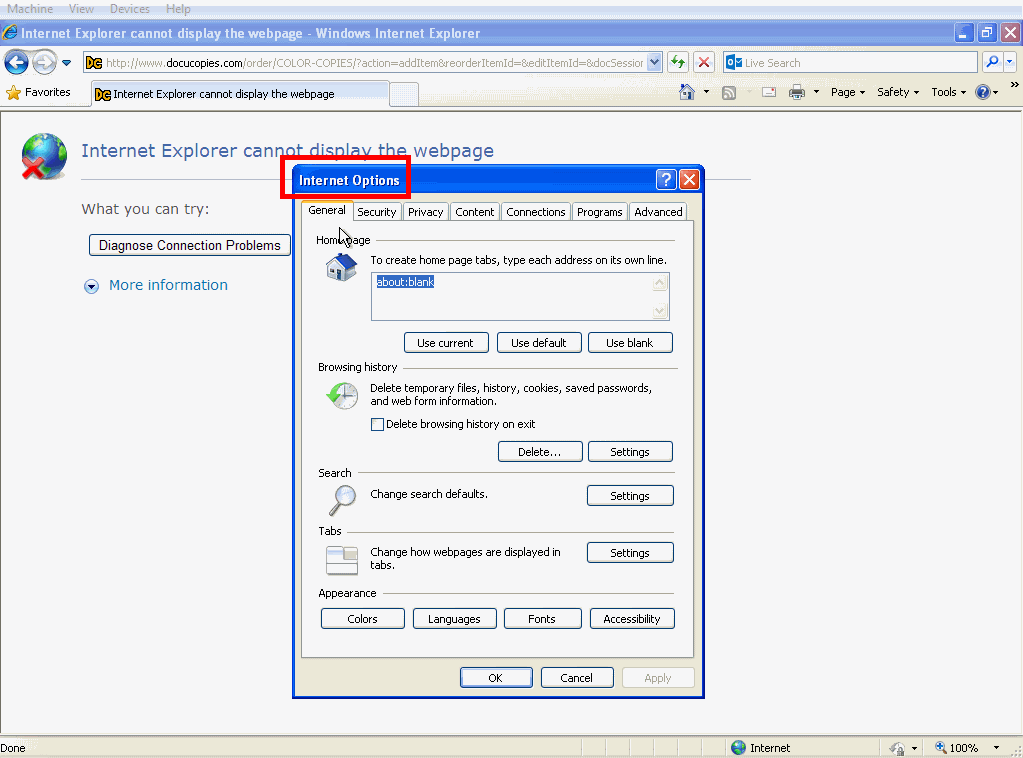Click the home page box scroll-up arrow

(660, 282)
